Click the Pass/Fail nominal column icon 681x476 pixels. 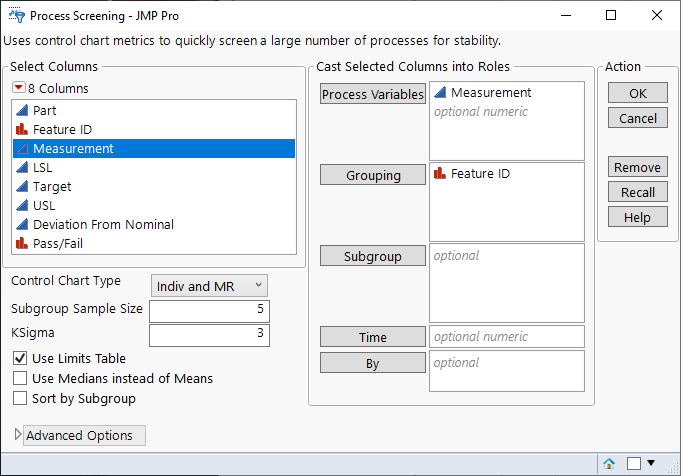(x=22, y=243)
